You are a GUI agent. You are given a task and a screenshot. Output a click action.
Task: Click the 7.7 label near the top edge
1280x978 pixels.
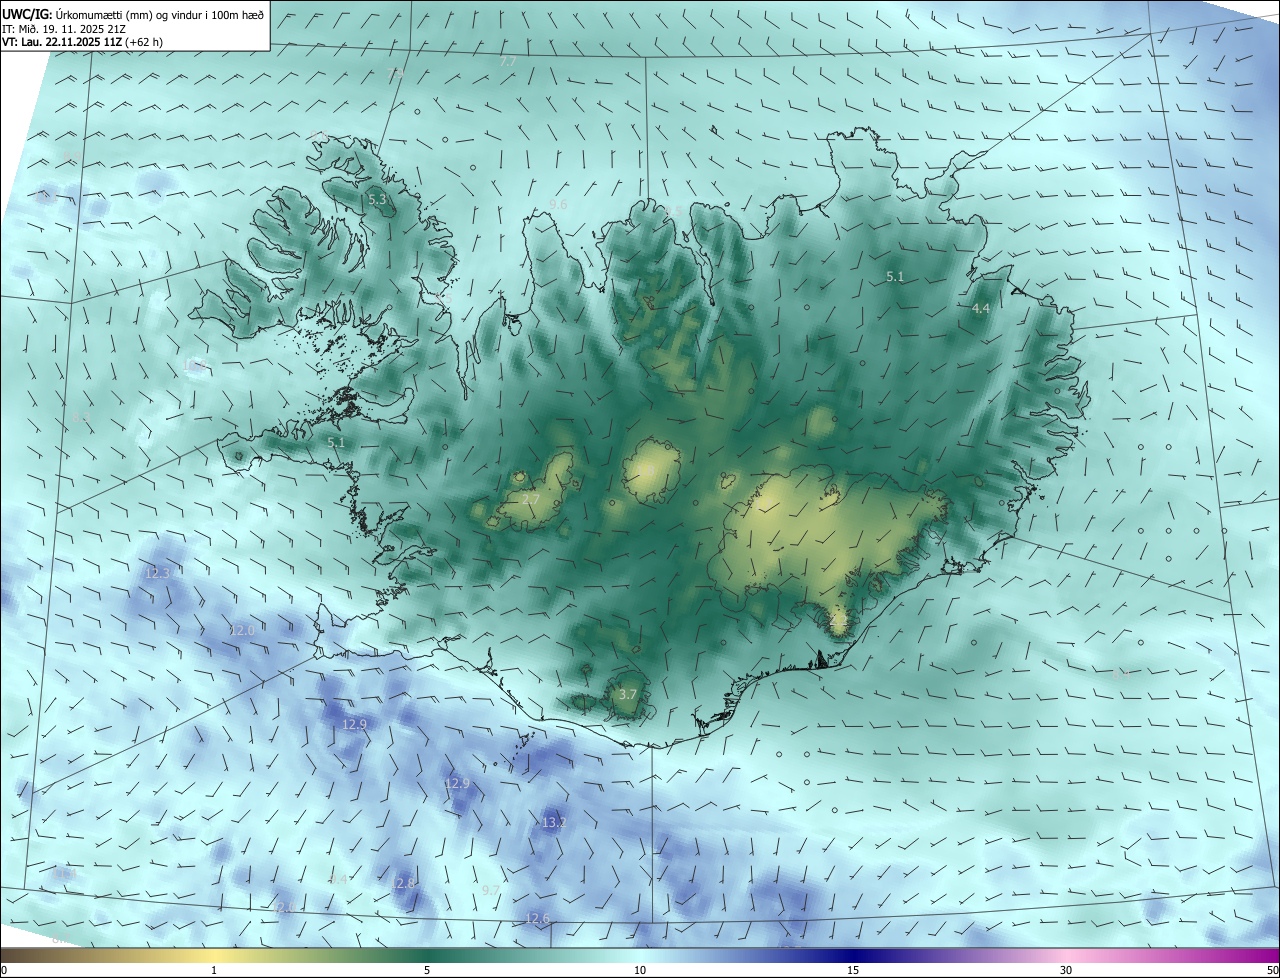pyautogui.click(x=508, y=62)
